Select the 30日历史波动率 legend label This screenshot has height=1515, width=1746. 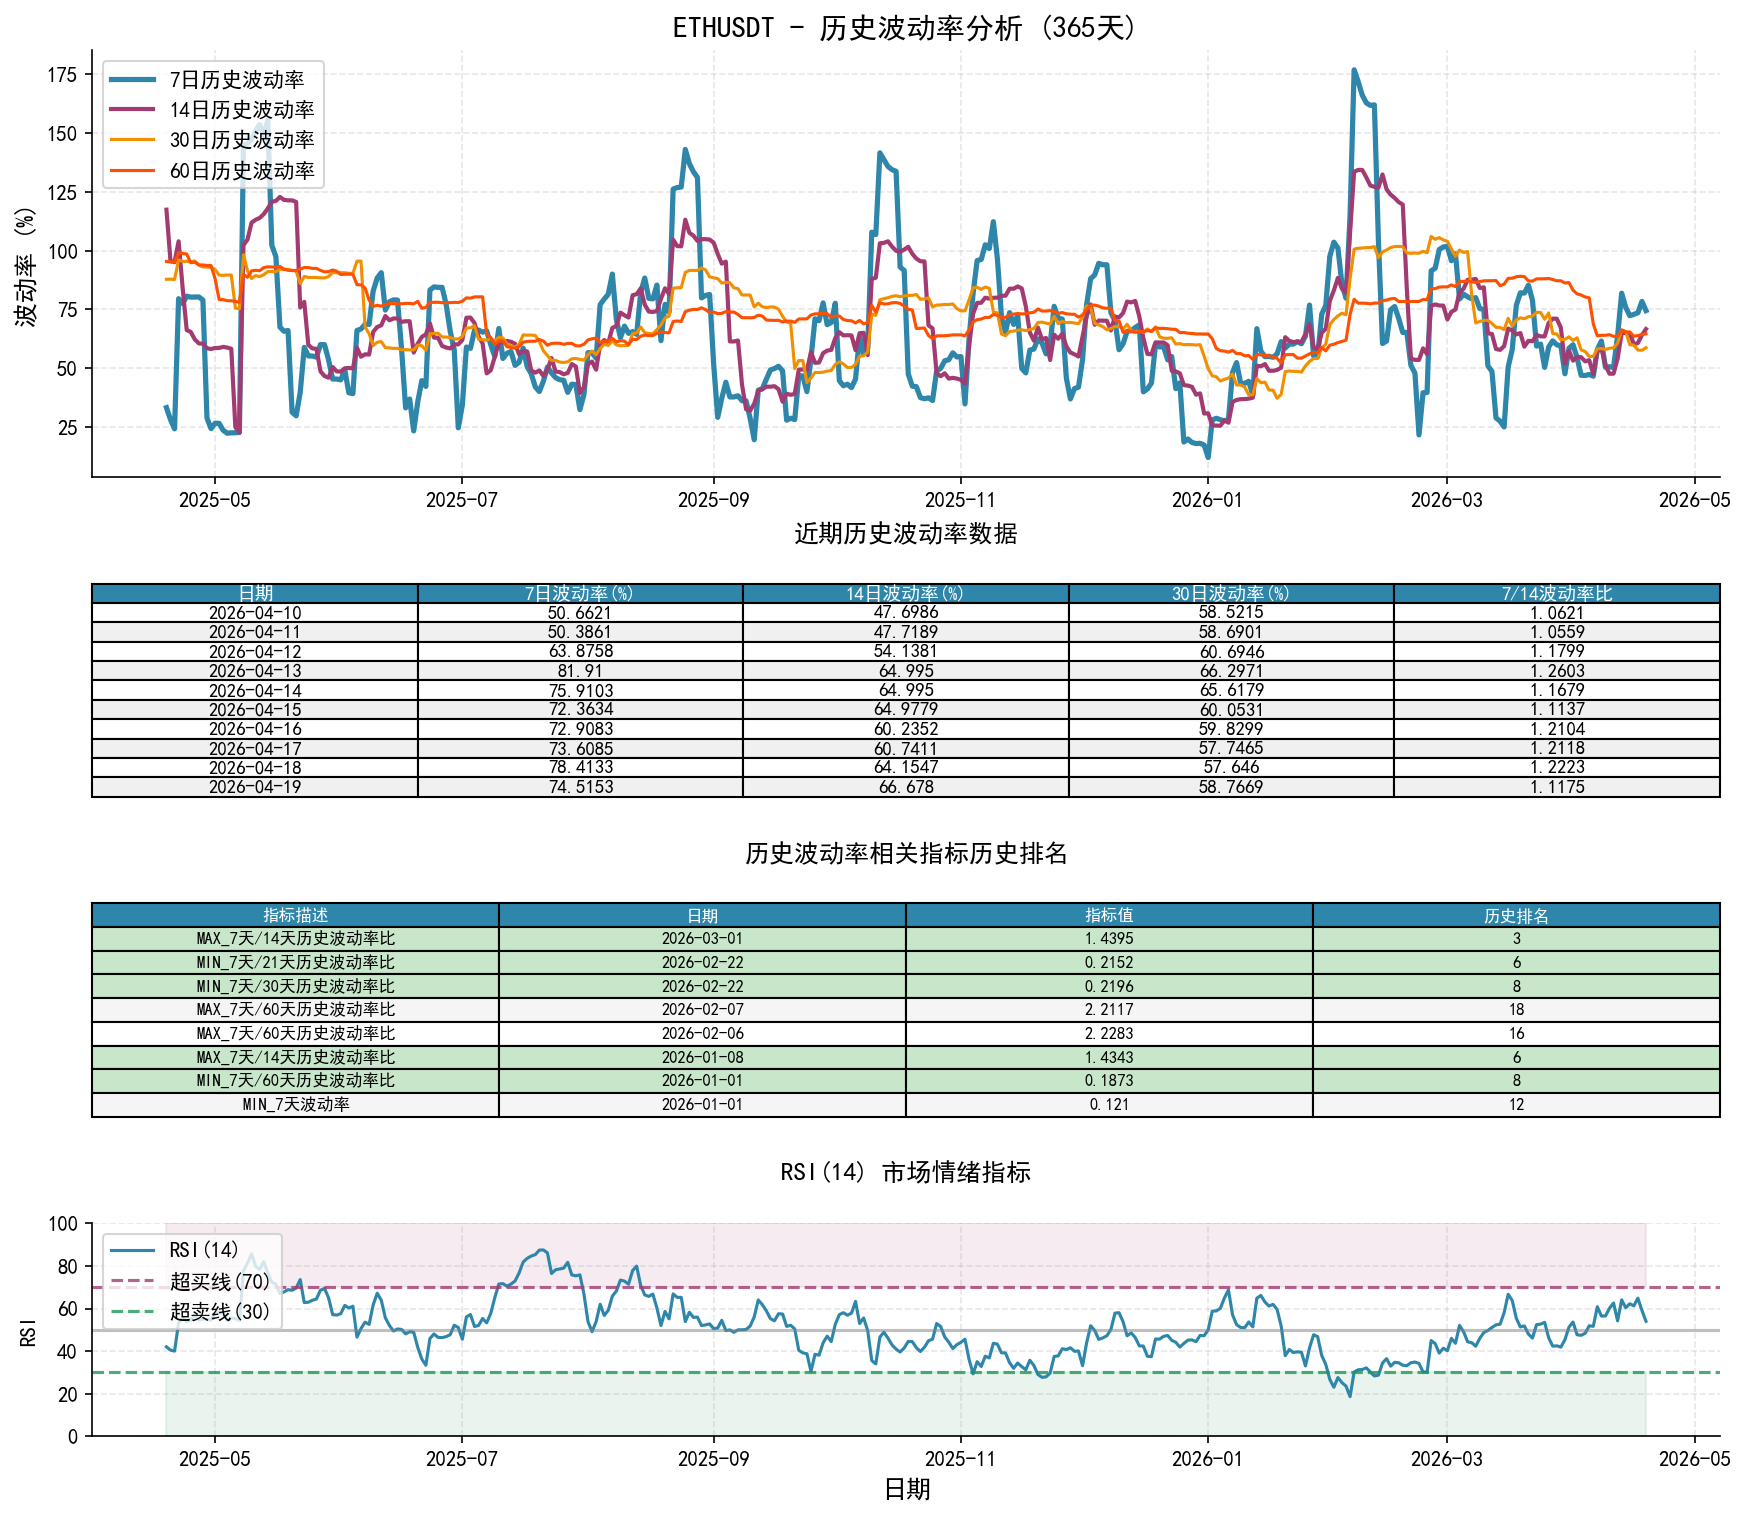coord(242,140)
